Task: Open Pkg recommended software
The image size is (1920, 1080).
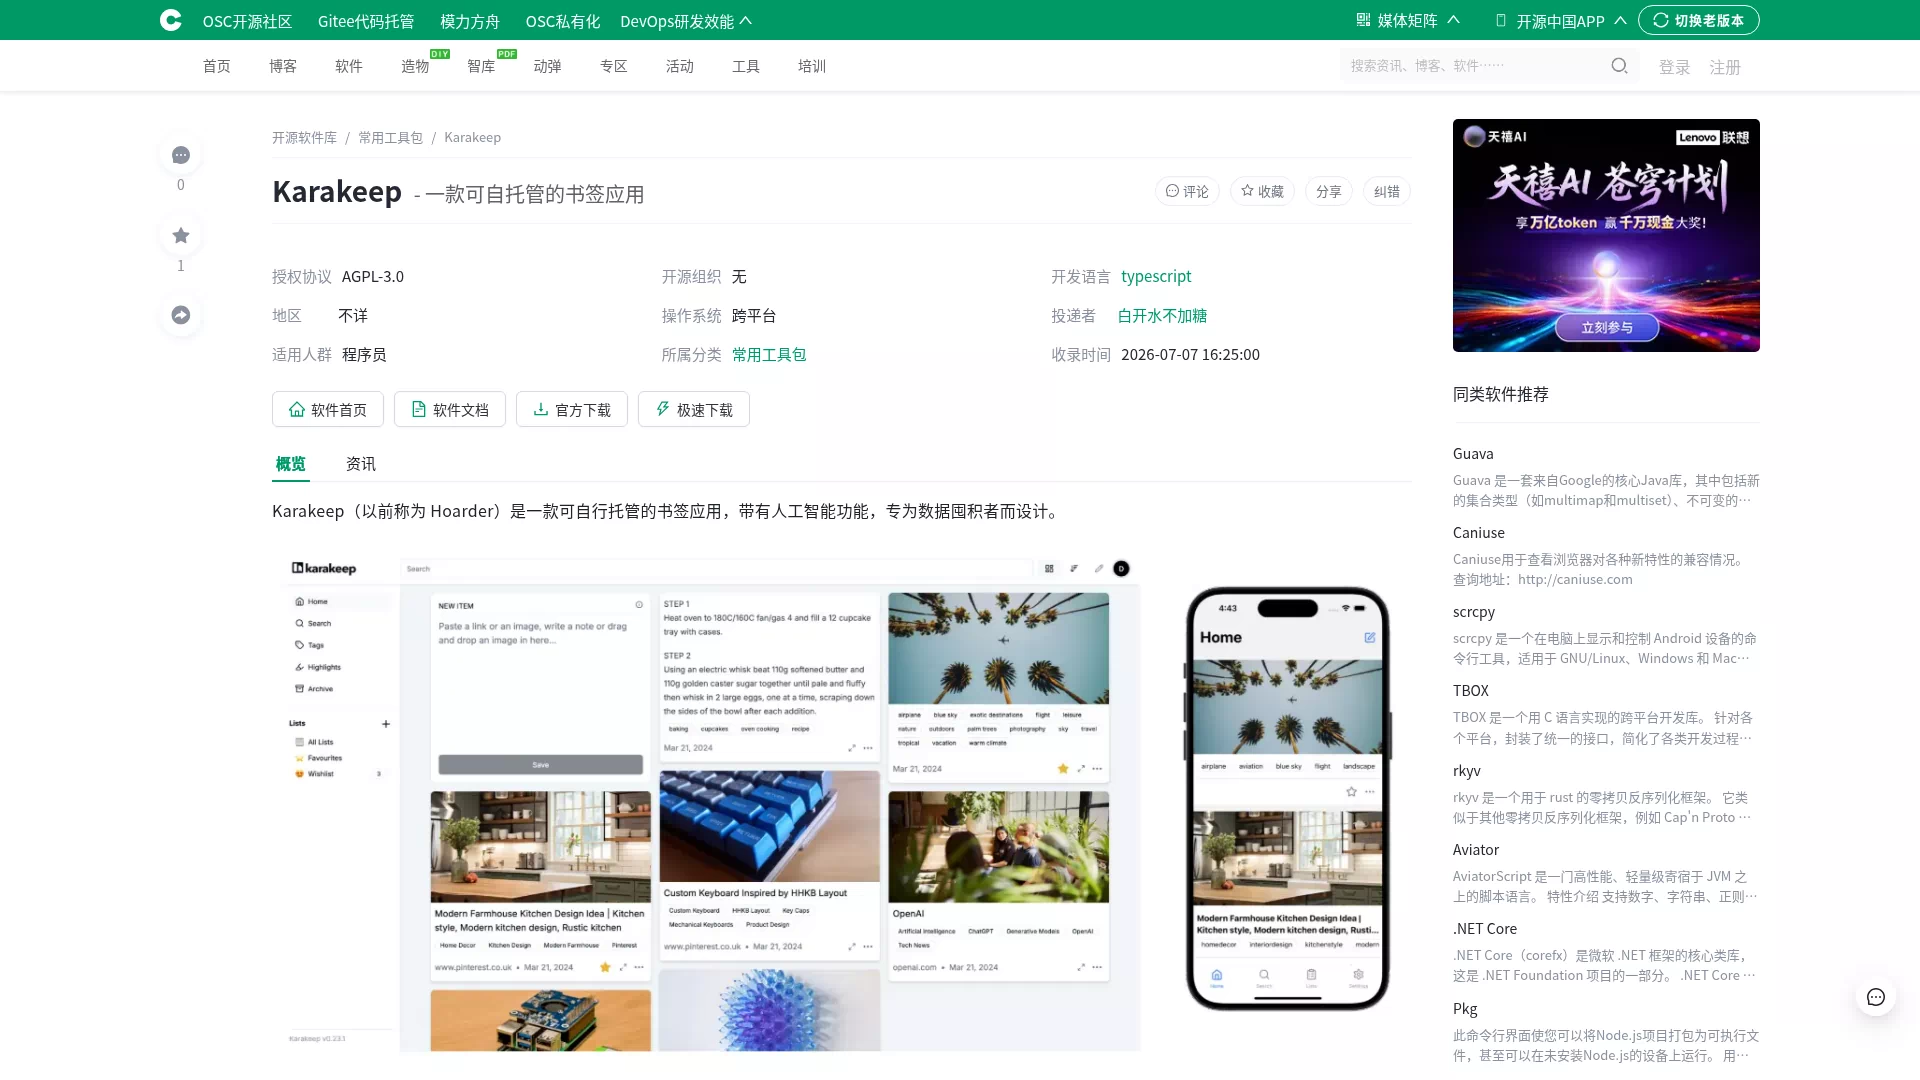Action: pos(1465,1009)
